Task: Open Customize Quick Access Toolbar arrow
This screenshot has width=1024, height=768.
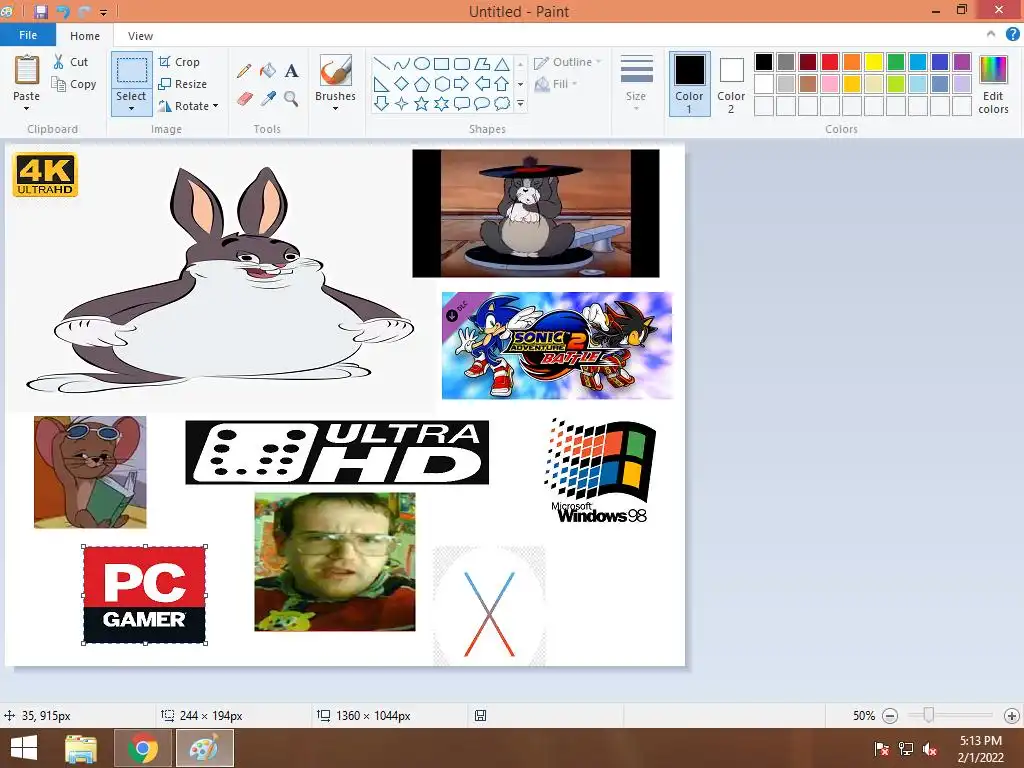Action: pyautogui.click(x=103, y=12)
